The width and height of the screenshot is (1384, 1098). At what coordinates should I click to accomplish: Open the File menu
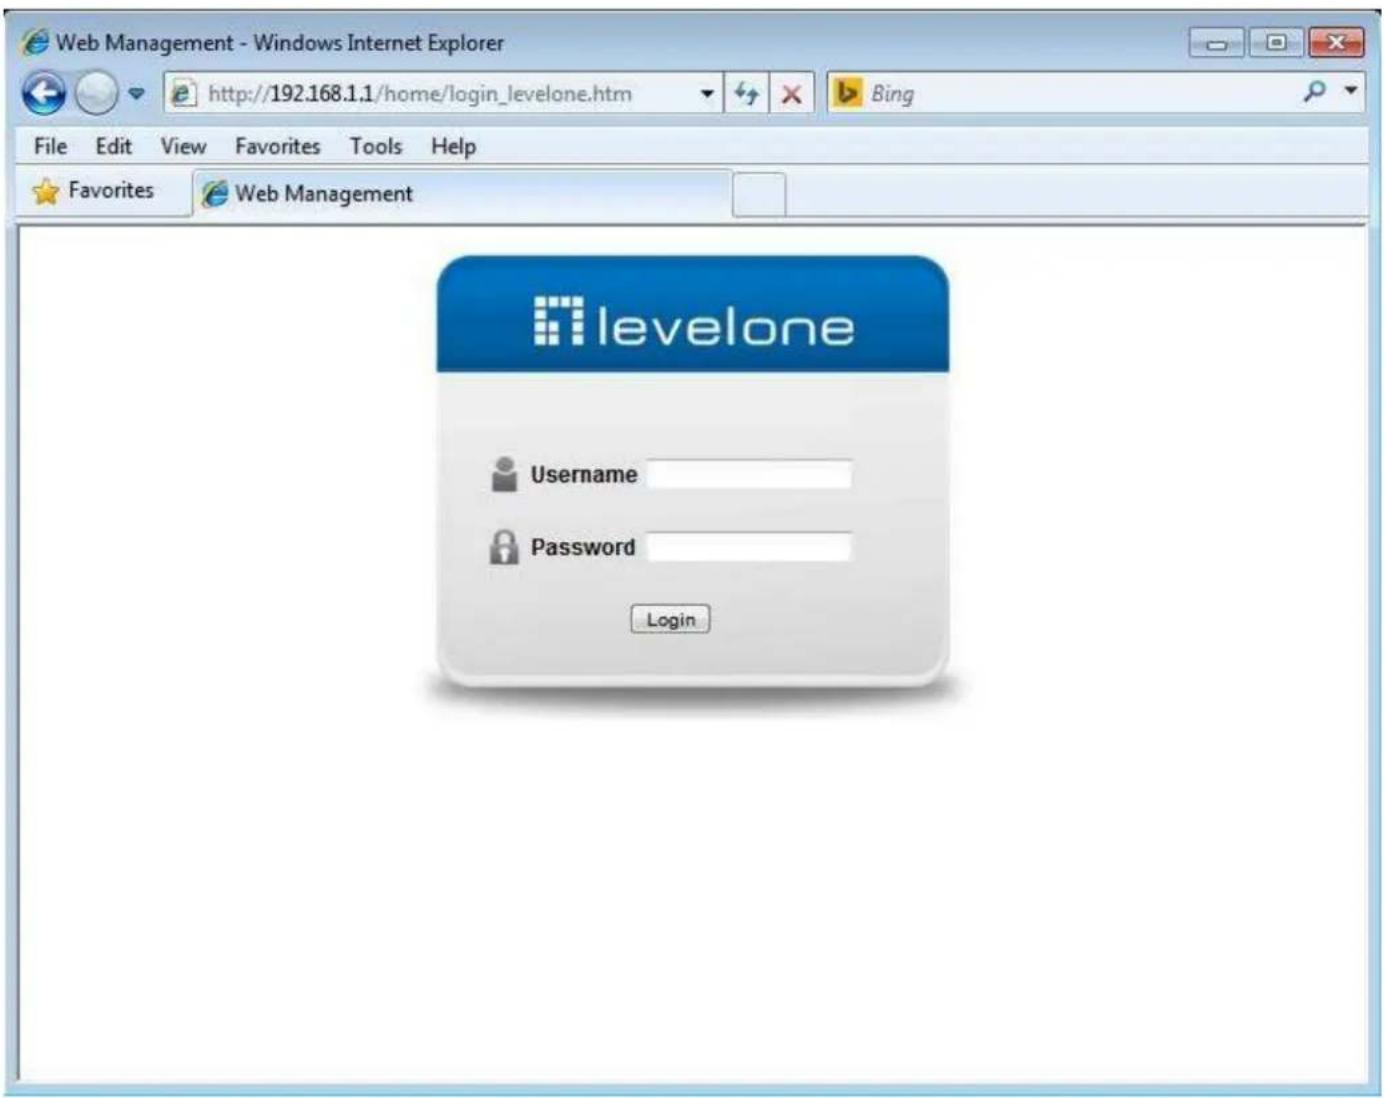[x=50, y=146]
